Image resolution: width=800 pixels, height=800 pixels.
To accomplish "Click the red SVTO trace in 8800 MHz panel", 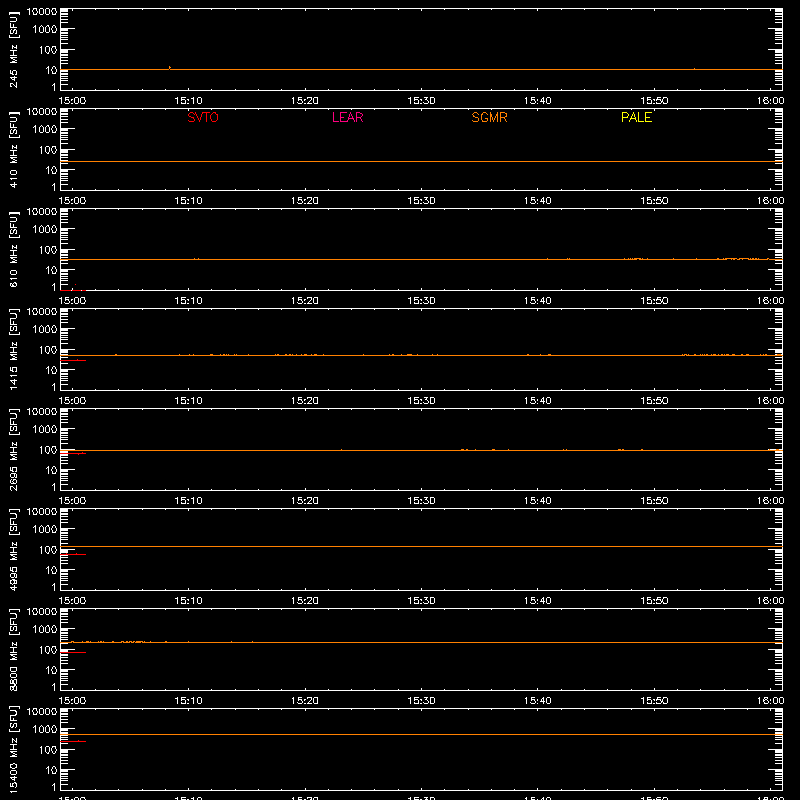I will coord(73,652).
